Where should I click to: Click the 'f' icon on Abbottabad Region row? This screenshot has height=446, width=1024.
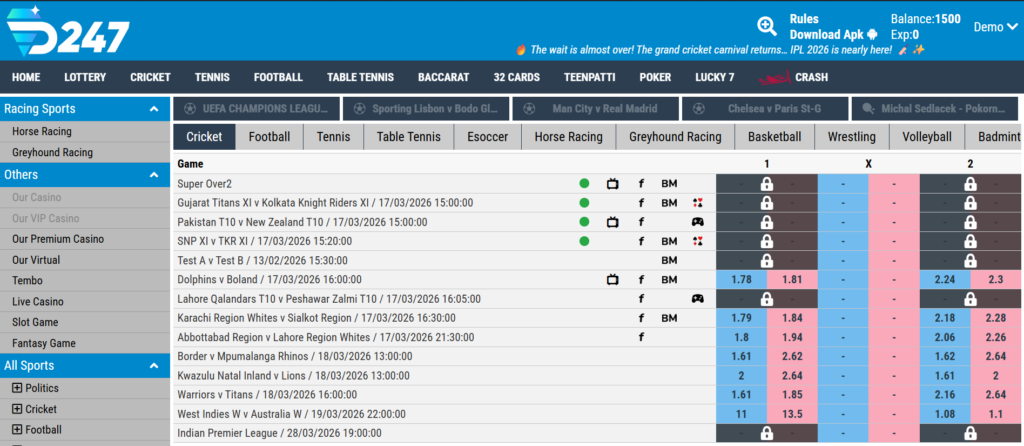(x=641, y=338)
